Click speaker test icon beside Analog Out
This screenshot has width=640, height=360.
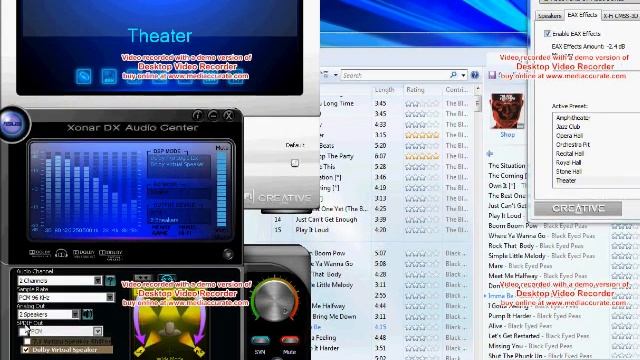tap(88, 314)
